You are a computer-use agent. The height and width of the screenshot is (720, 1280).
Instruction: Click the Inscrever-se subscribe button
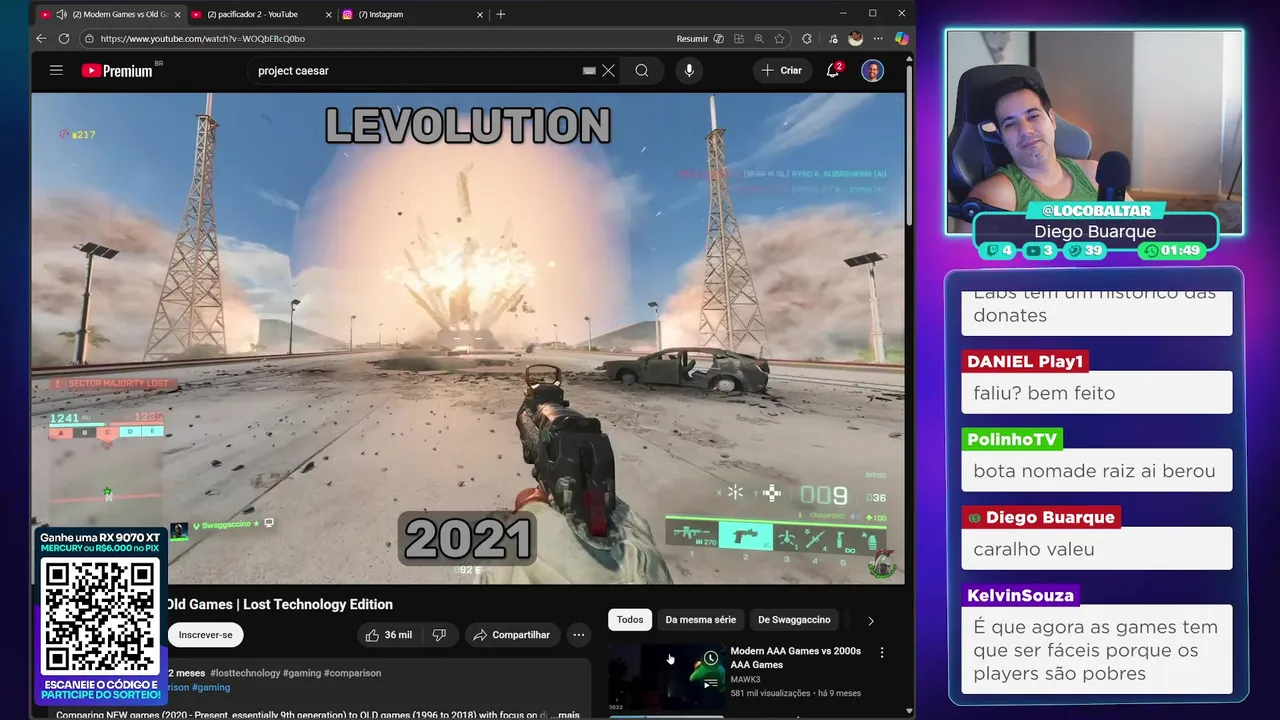205,635
